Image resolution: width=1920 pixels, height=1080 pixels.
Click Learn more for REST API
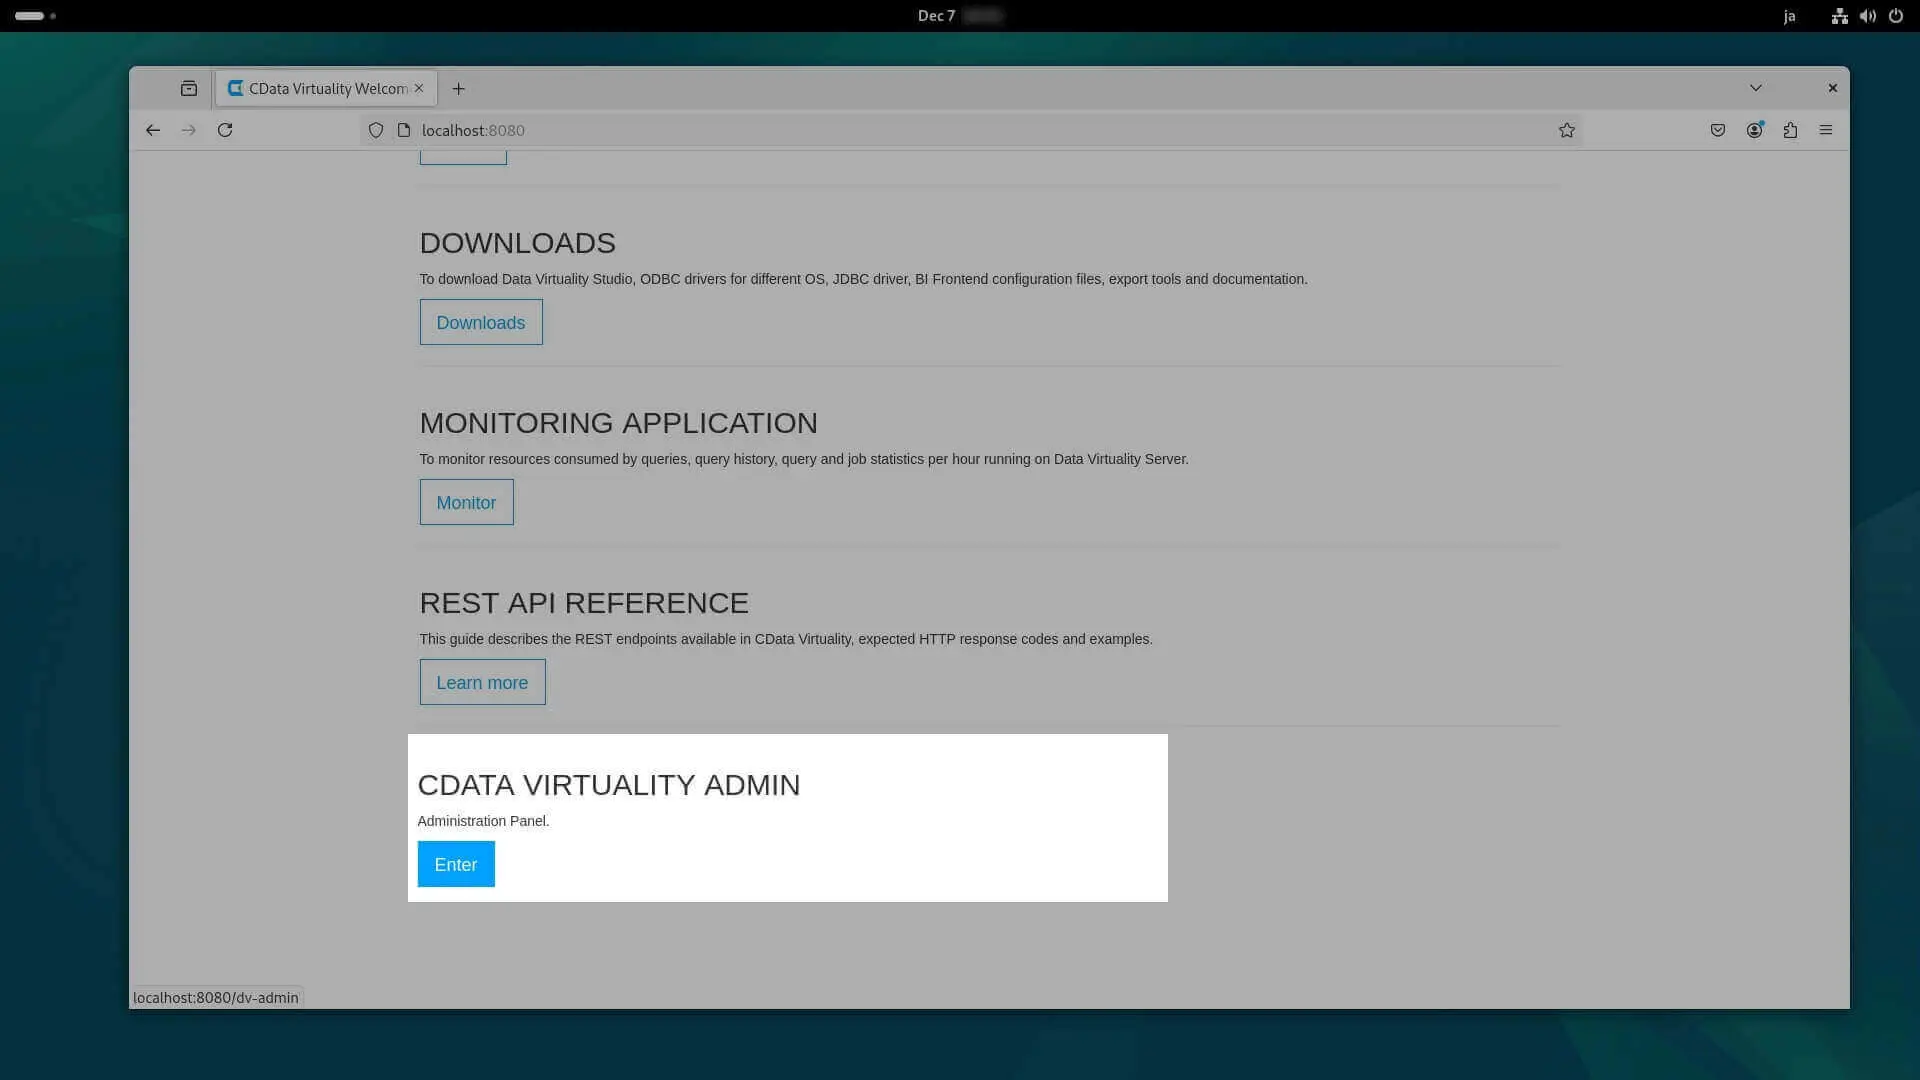click(482, 682)
